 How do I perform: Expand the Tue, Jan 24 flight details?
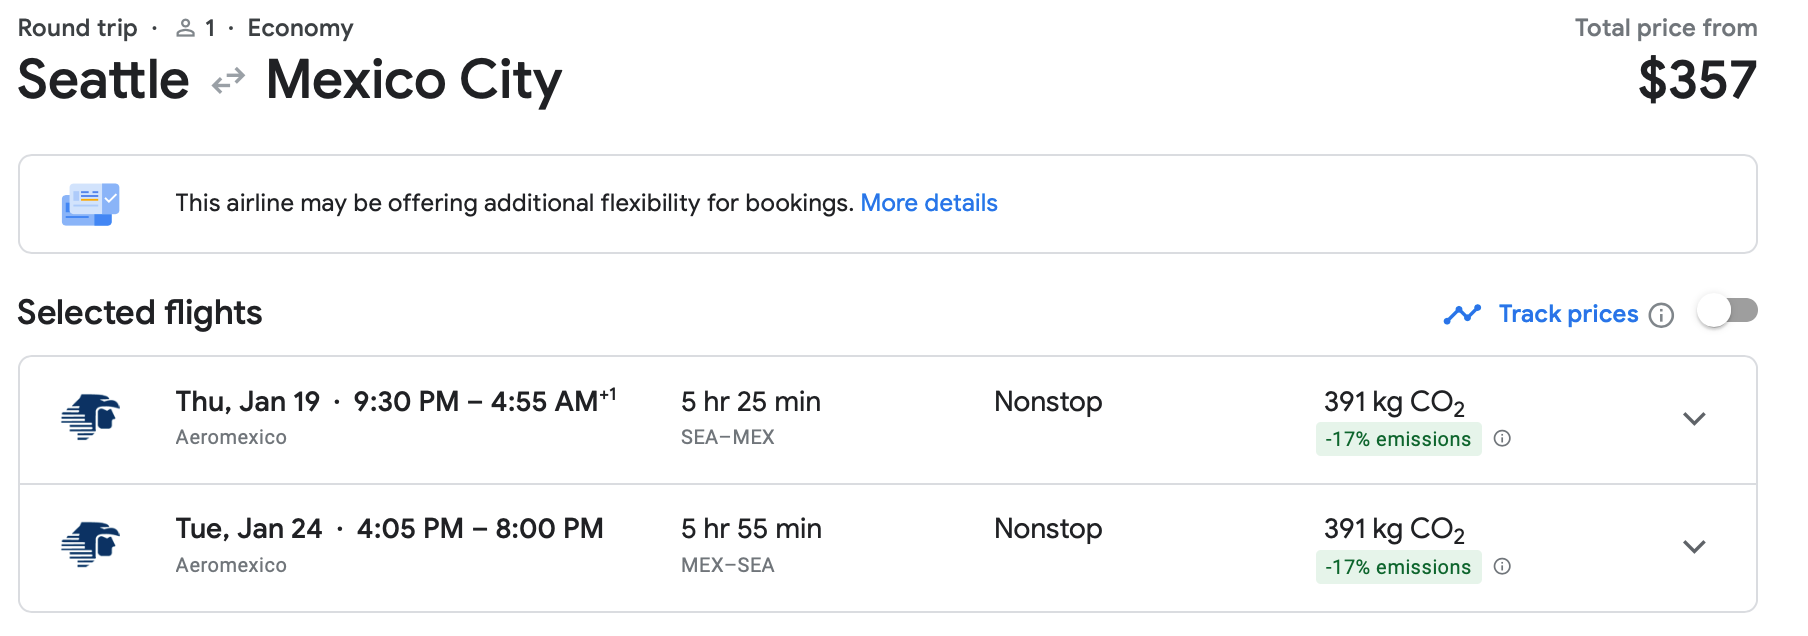[x=1693, y=547]
